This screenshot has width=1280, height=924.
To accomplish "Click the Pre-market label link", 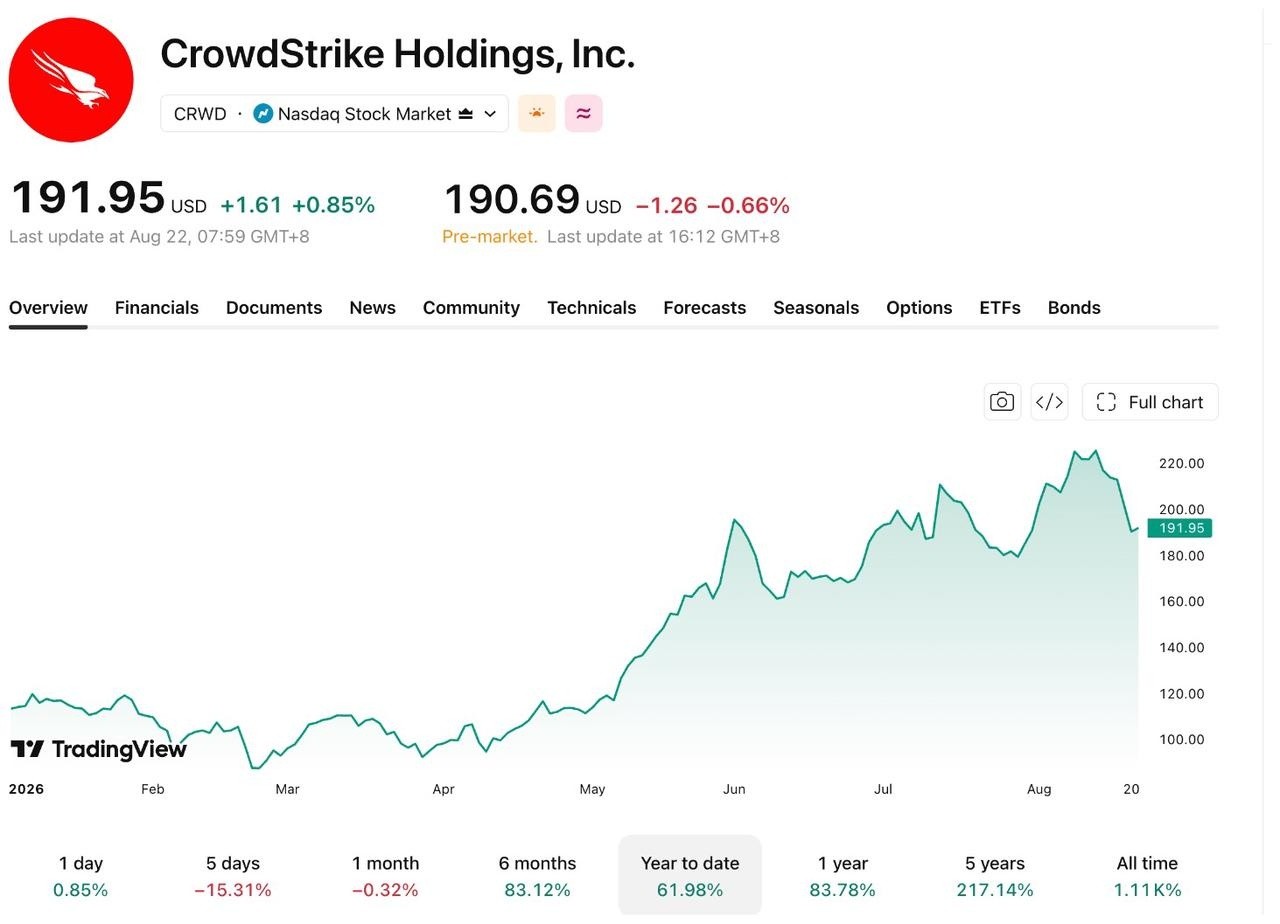I will (490, 237).
